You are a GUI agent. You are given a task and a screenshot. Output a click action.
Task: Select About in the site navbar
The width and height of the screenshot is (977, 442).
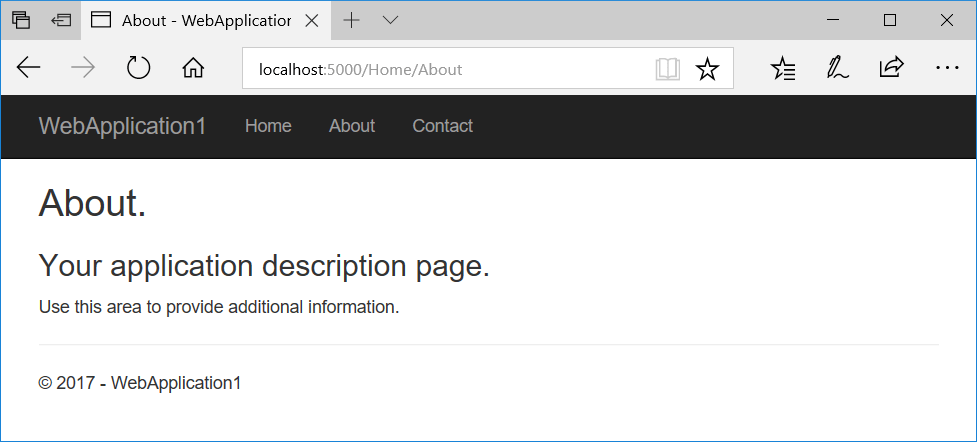[352, 126]
